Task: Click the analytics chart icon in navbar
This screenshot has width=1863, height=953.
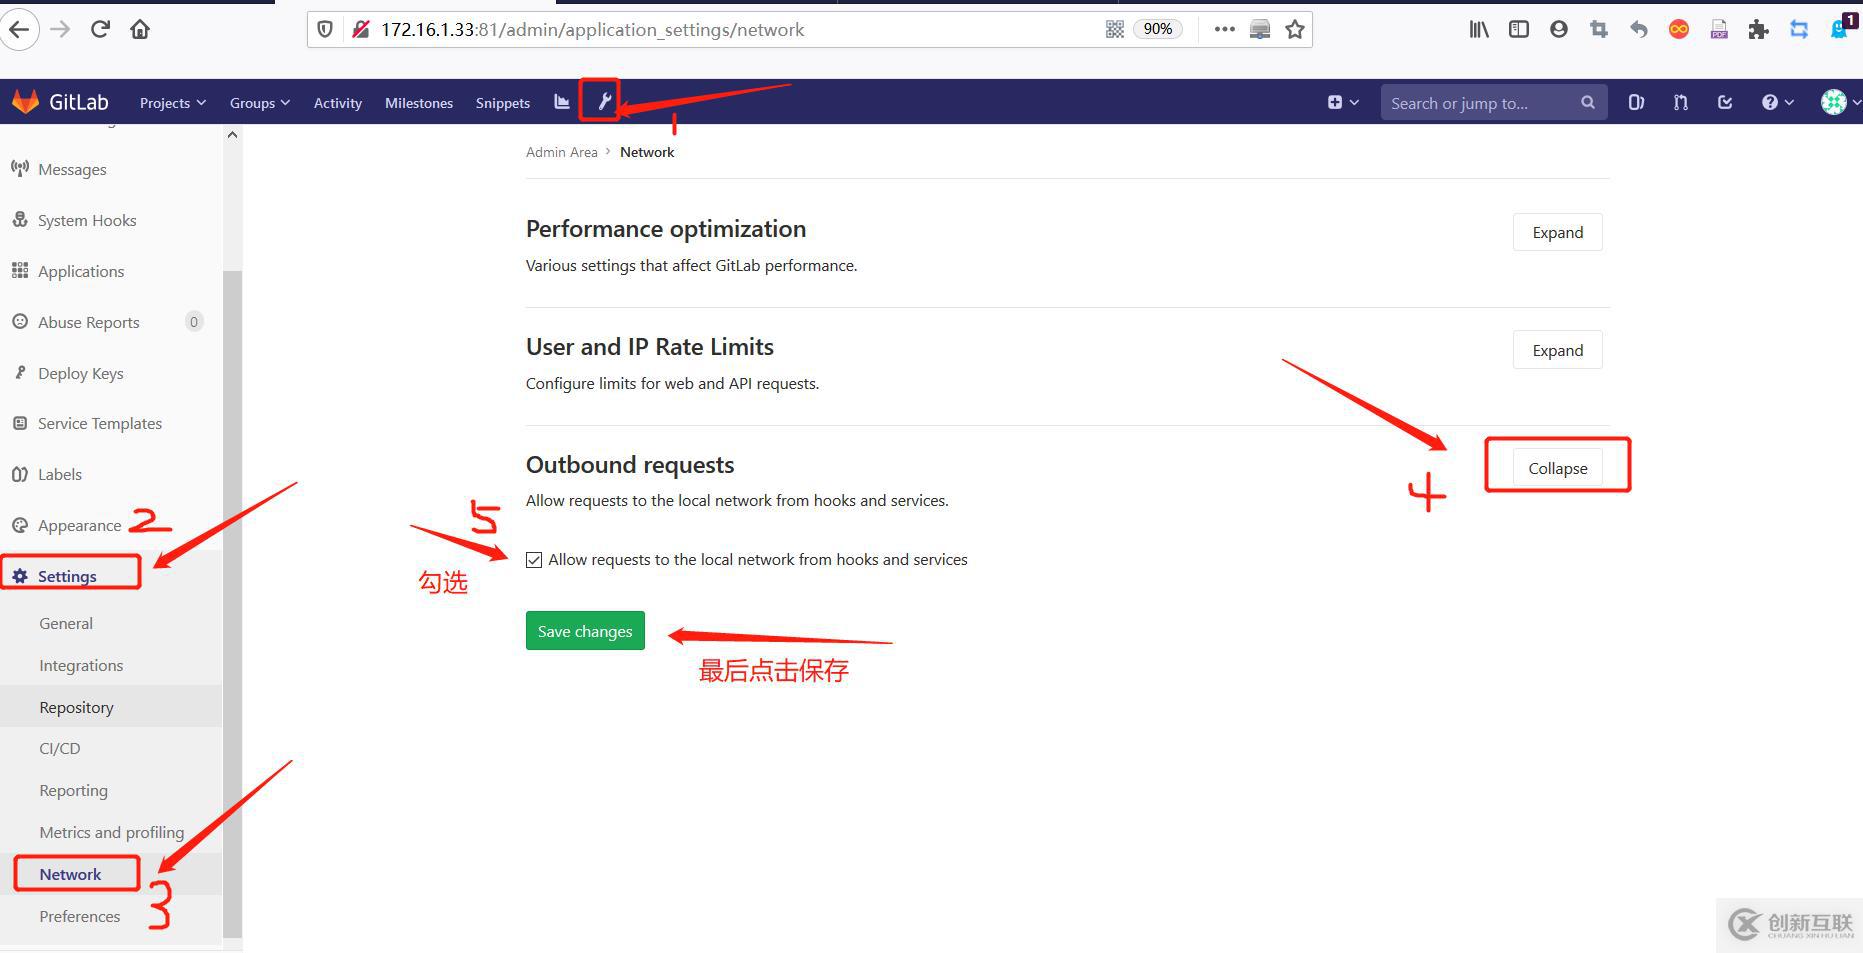Action: pyautogui.click(x=562, y=102)
